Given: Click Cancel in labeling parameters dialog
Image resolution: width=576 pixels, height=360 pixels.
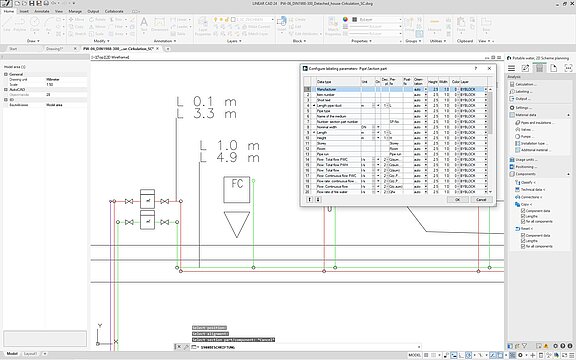Looking at the screenshot, I should (481, 199).
